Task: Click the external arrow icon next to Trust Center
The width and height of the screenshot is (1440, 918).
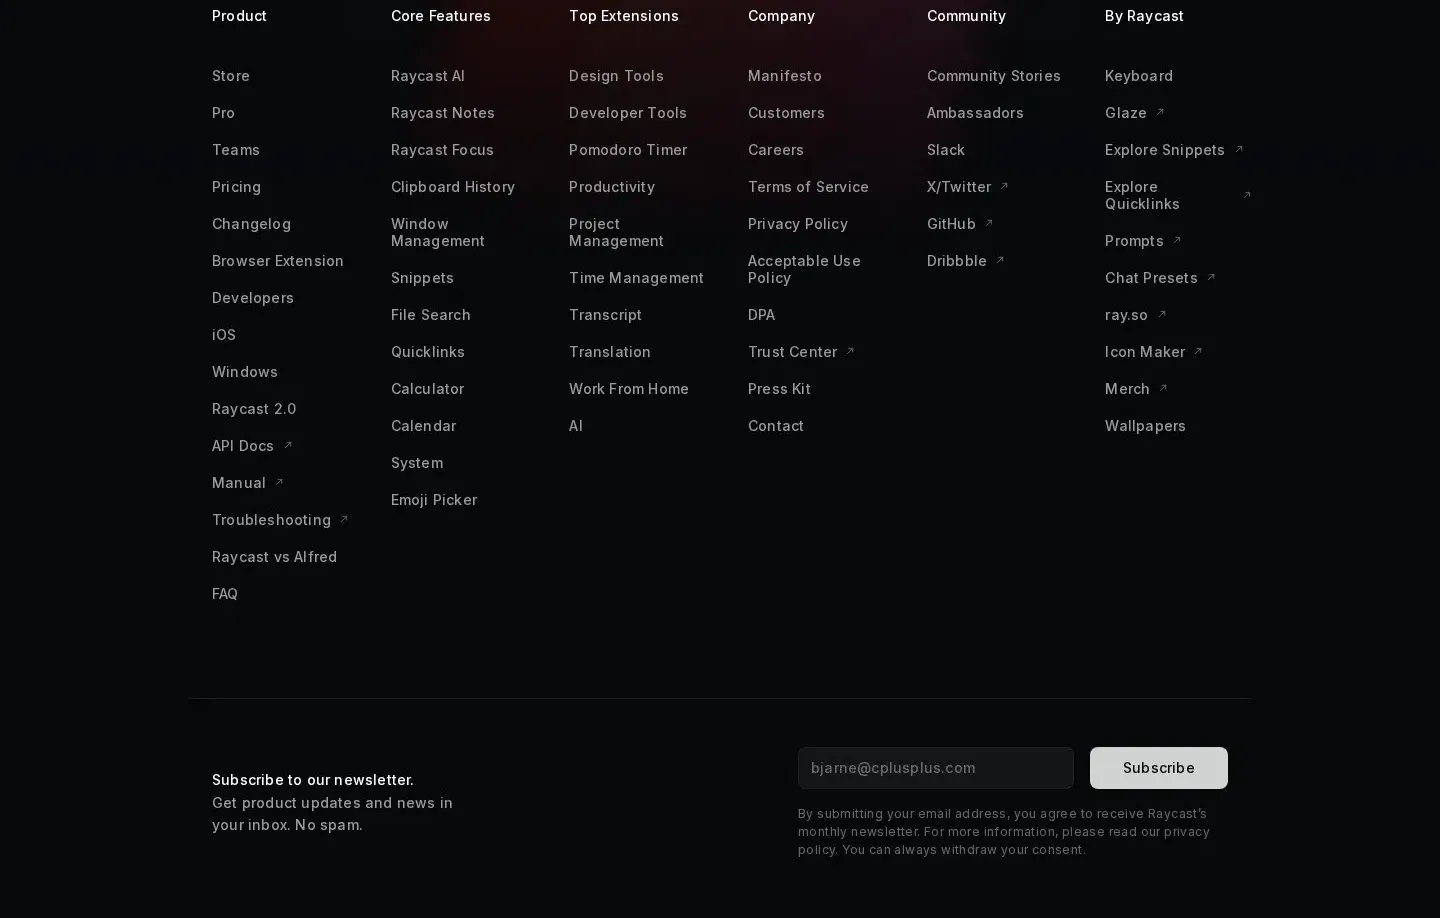Action: pos(851,352)
